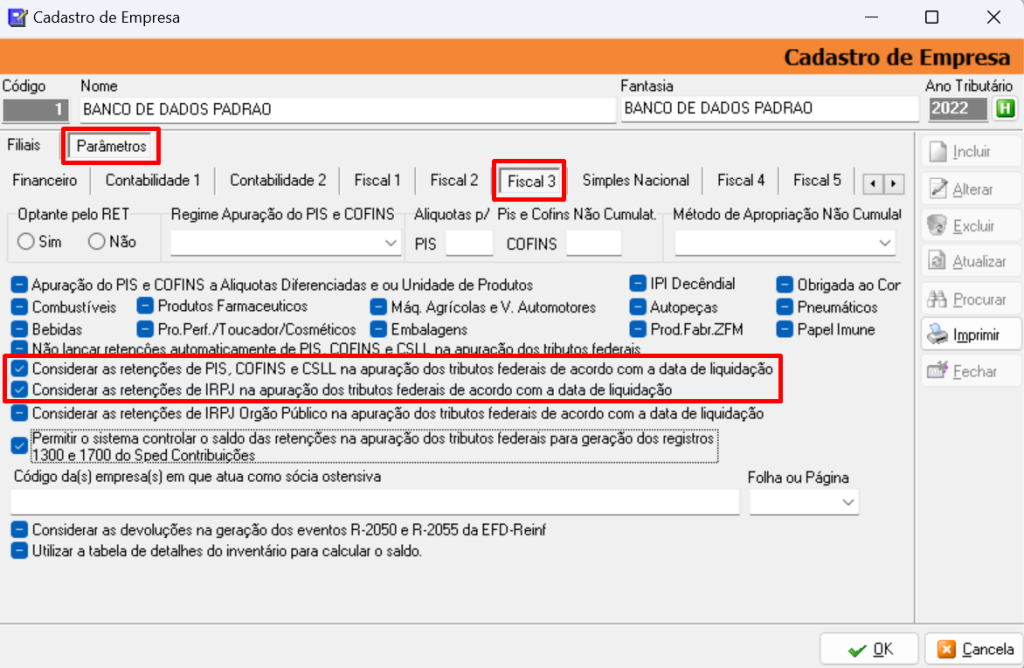Click the sócia ostensiva company code field

tap(375, 501)
